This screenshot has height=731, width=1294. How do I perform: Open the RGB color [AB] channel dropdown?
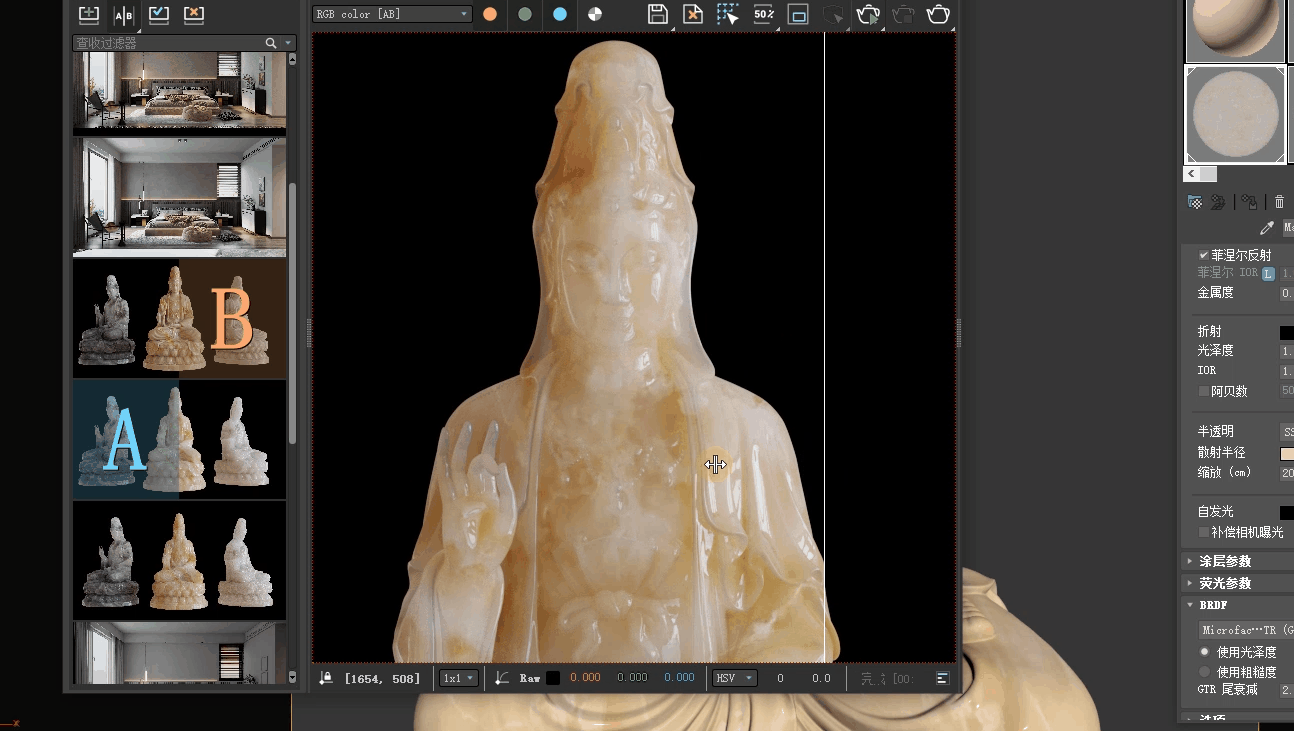[x=392, y=14]
